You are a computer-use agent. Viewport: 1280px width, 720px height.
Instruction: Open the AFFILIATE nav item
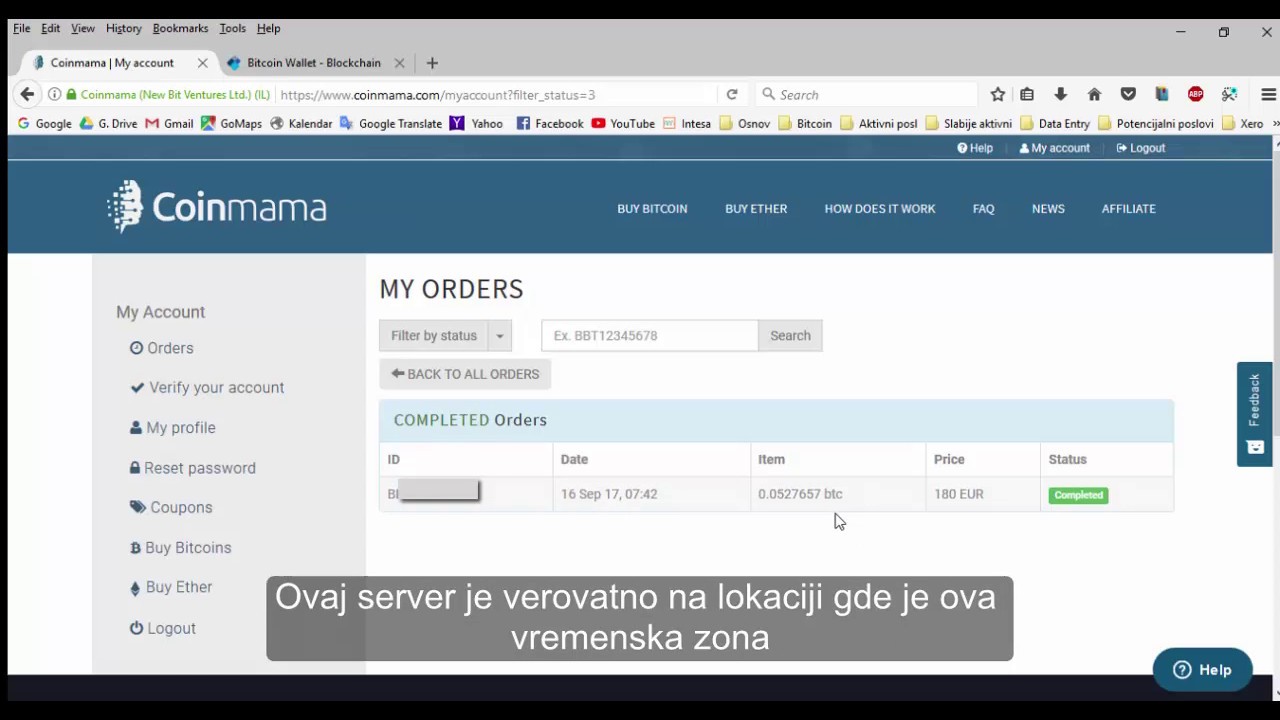click(1128, 209)
